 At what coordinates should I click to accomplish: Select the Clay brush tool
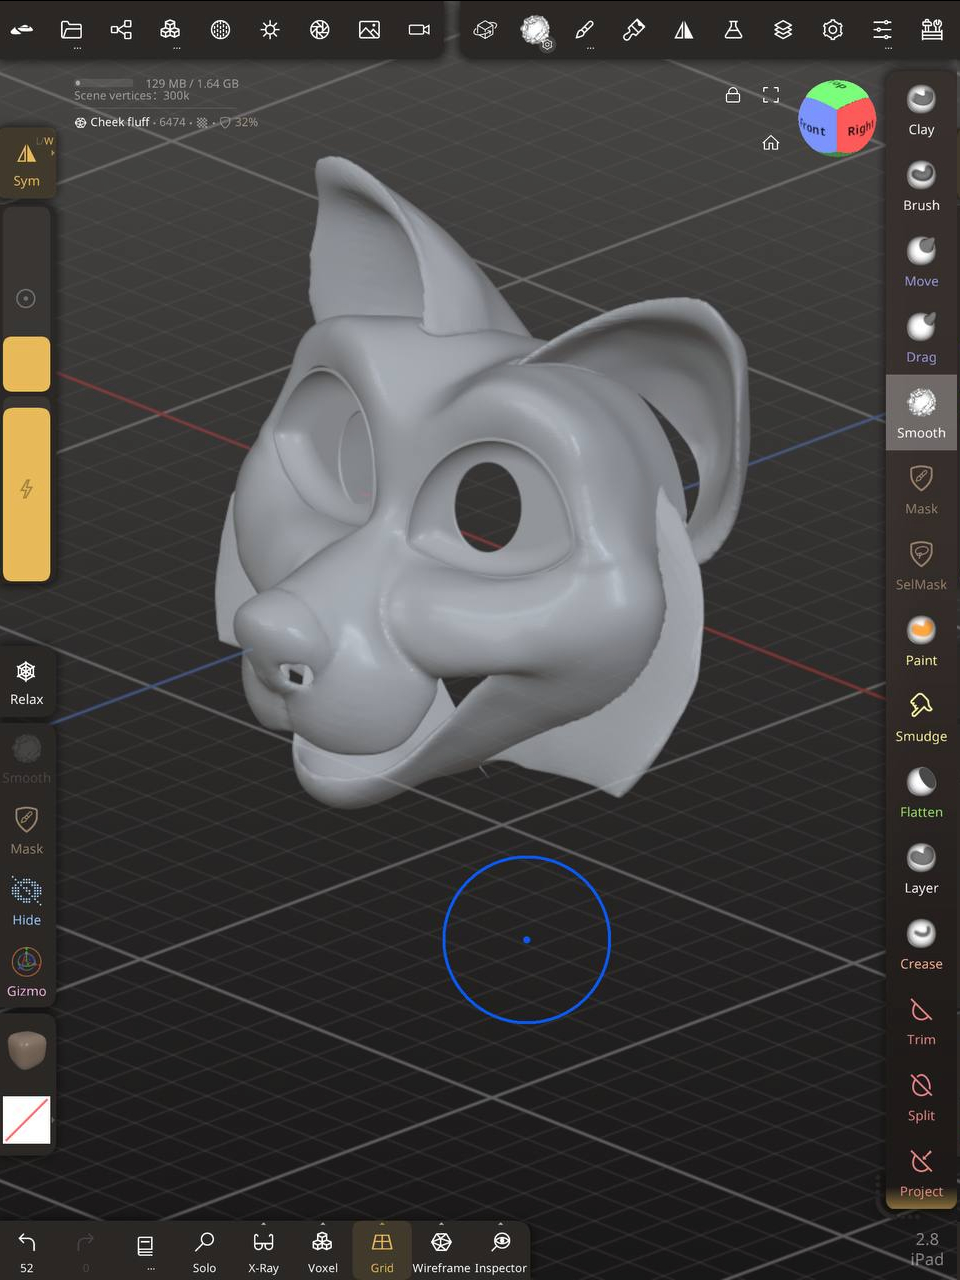point(920,110)
